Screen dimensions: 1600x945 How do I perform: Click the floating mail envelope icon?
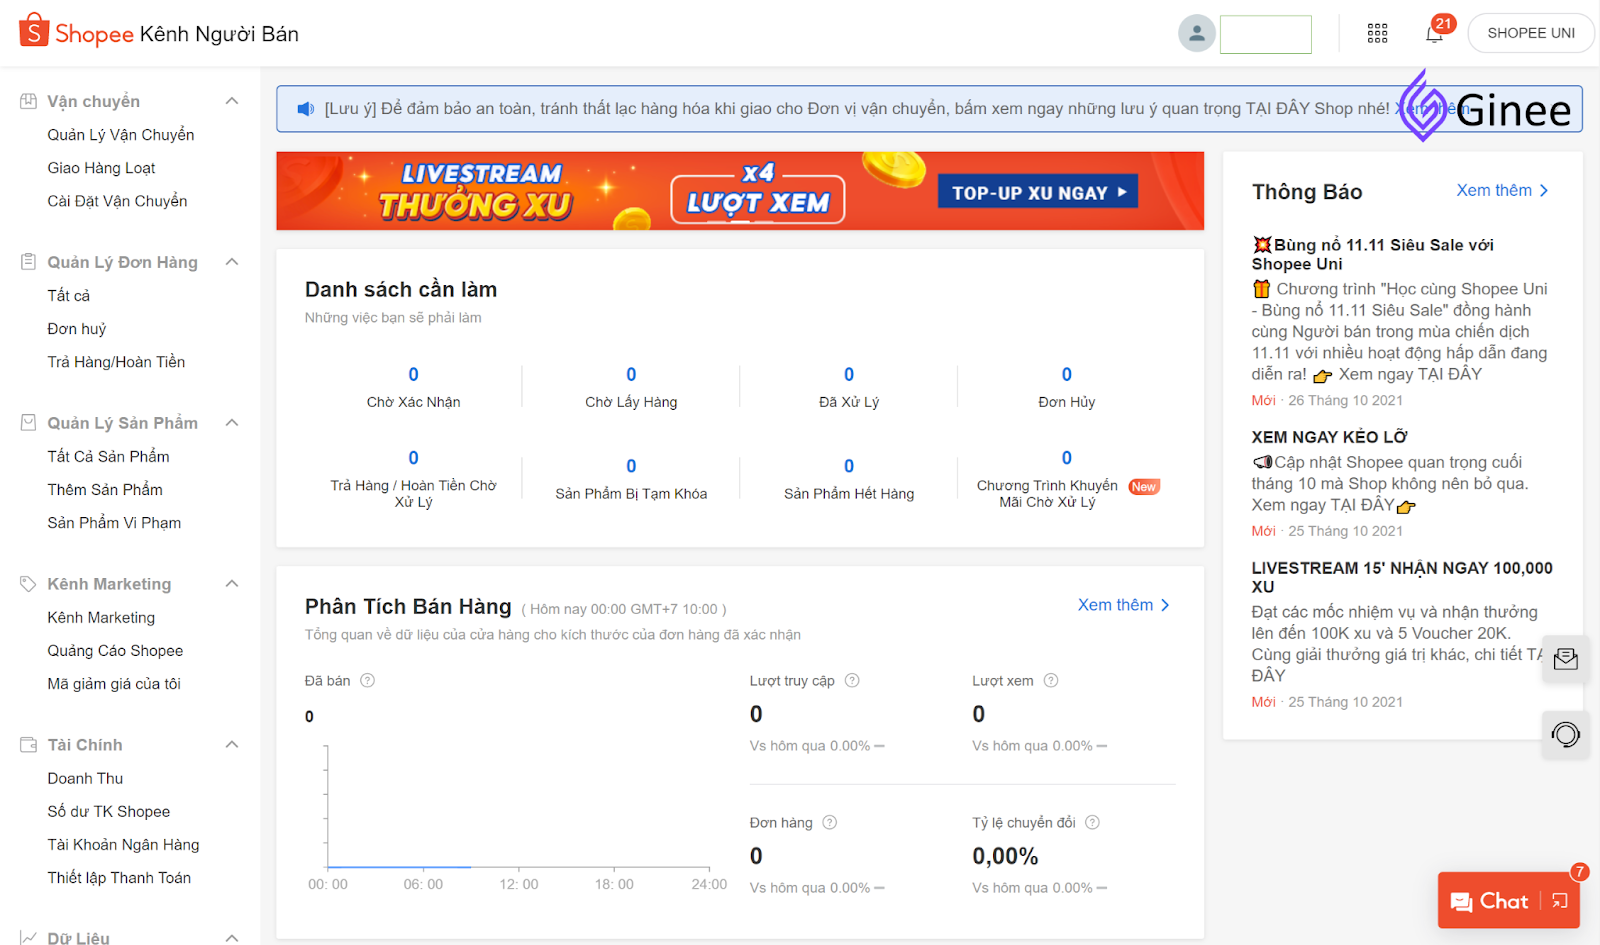pyautogui.click(x=1566, y=659)
